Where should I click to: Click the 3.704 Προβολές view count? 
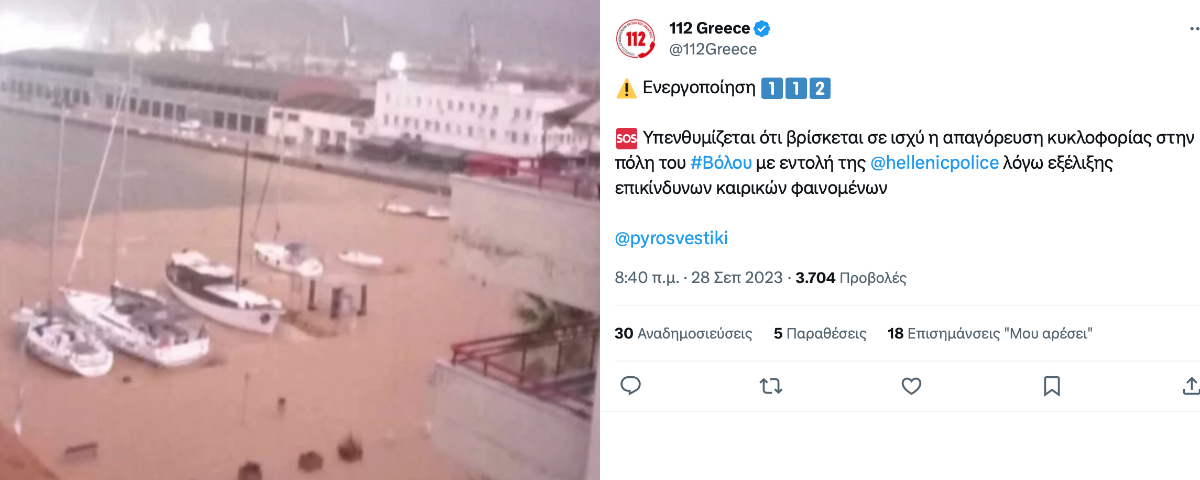click(851, 278)
